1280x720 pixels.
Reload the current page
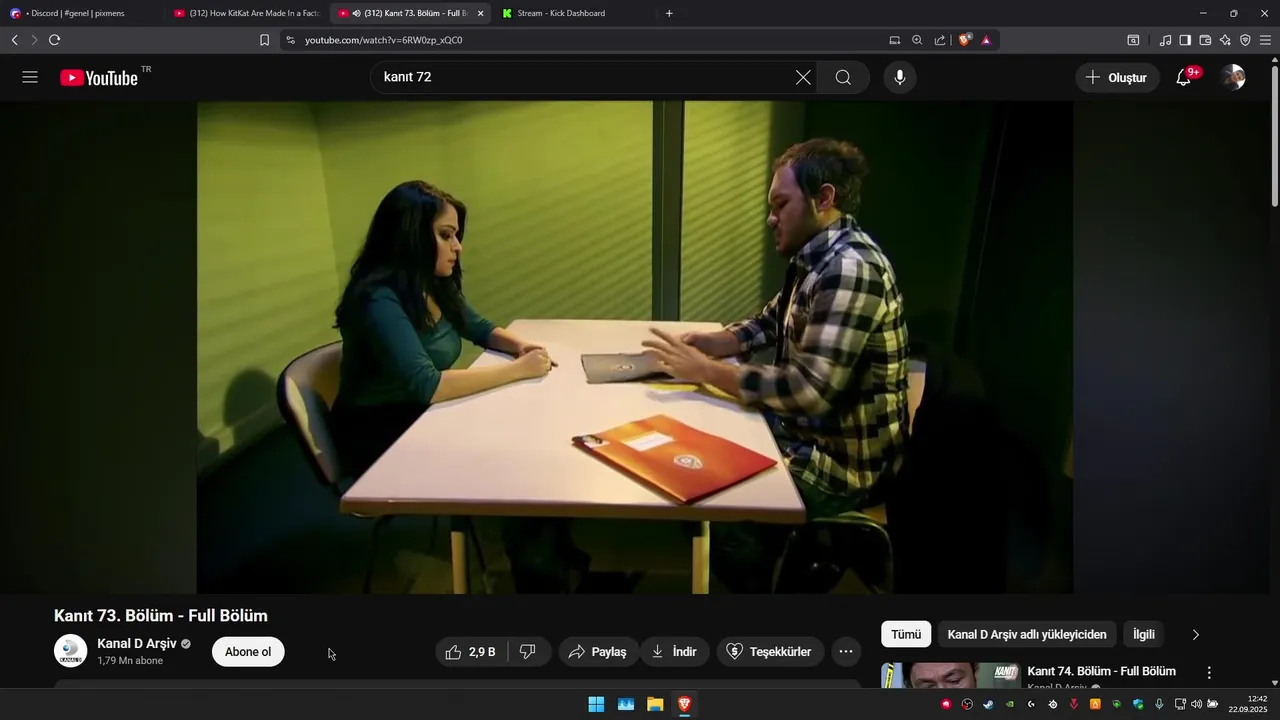point(54,40)
